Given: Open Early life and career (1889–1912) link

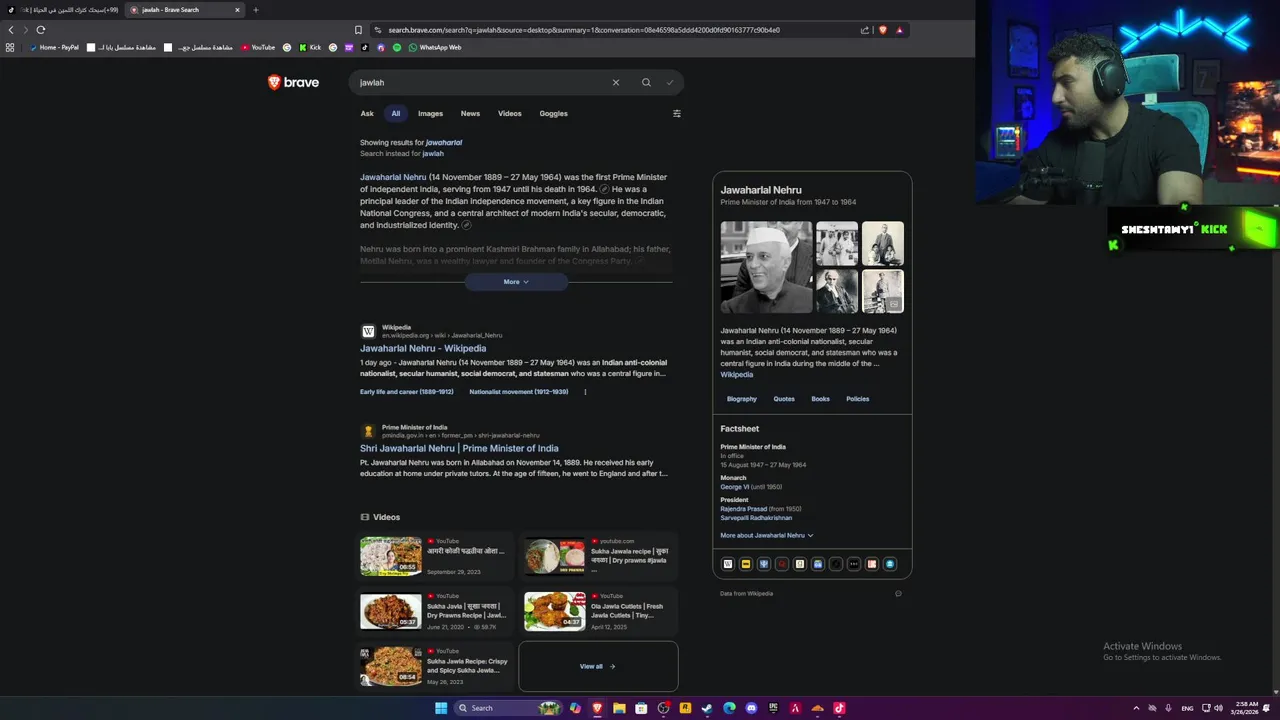Looking at the screenshot, I should coord(407,392).
